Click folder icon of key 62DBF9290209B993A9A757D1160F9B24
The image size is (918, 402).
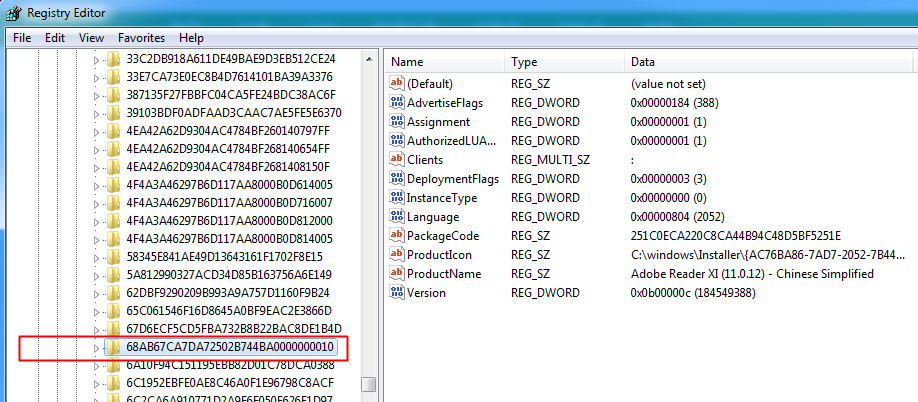tap(113, 293)
